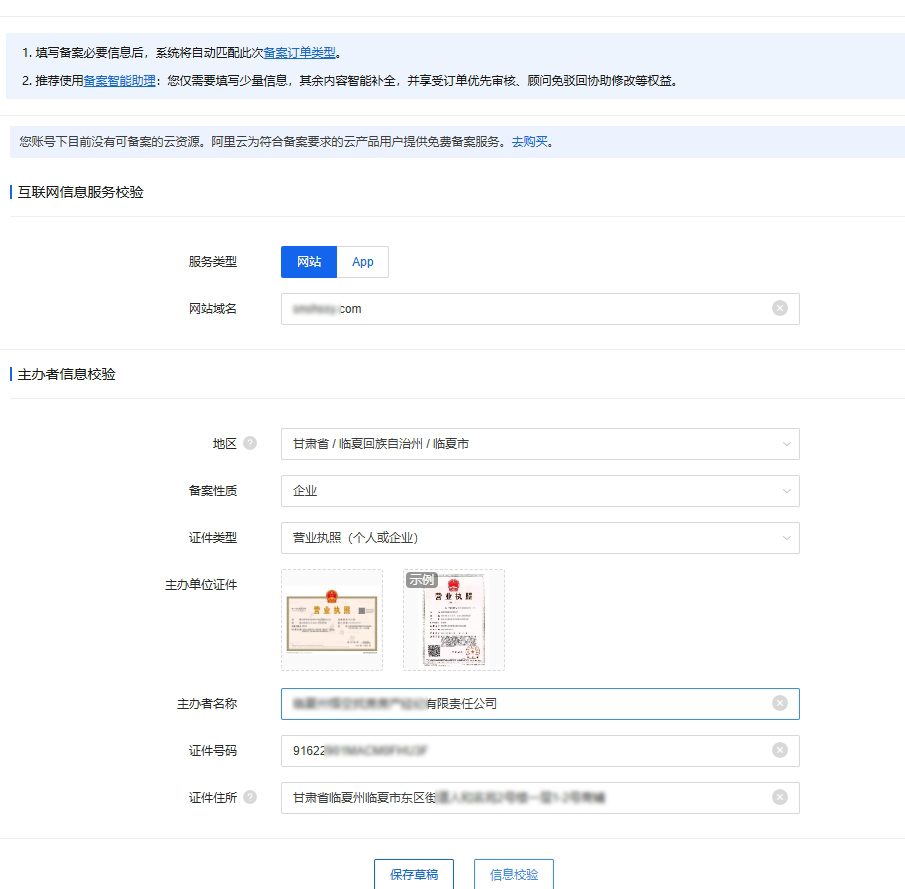This screenshot has width=905, height=889.
Task: View the uploaded business license image
Action: (332, 620)
